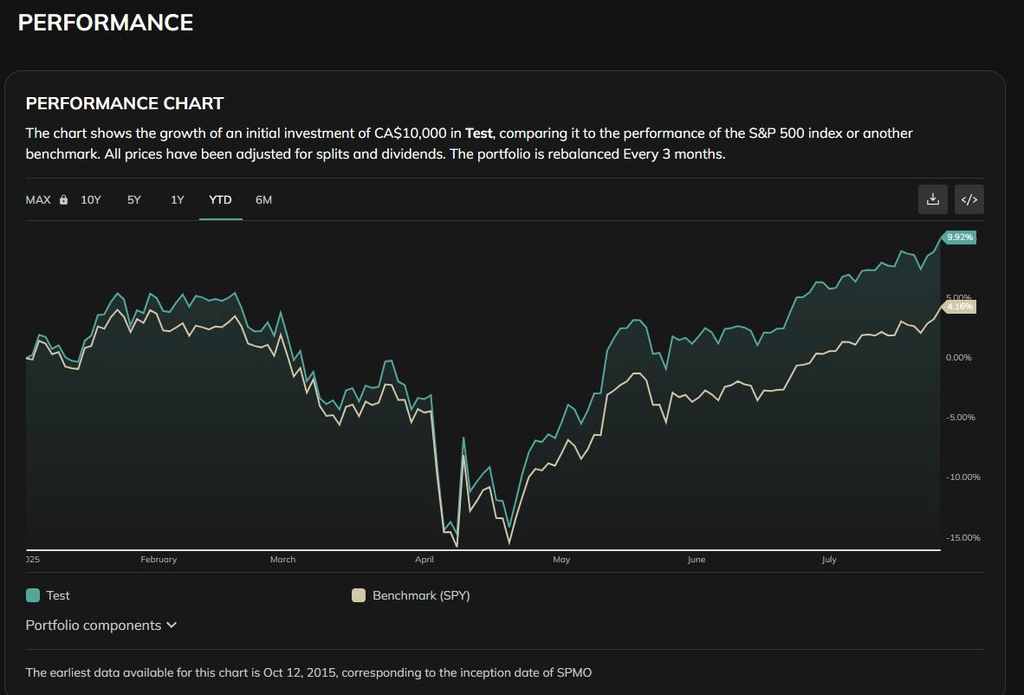
Task: Click the 4.16% benchmark value badge
Action: click(x=959, y=307)
